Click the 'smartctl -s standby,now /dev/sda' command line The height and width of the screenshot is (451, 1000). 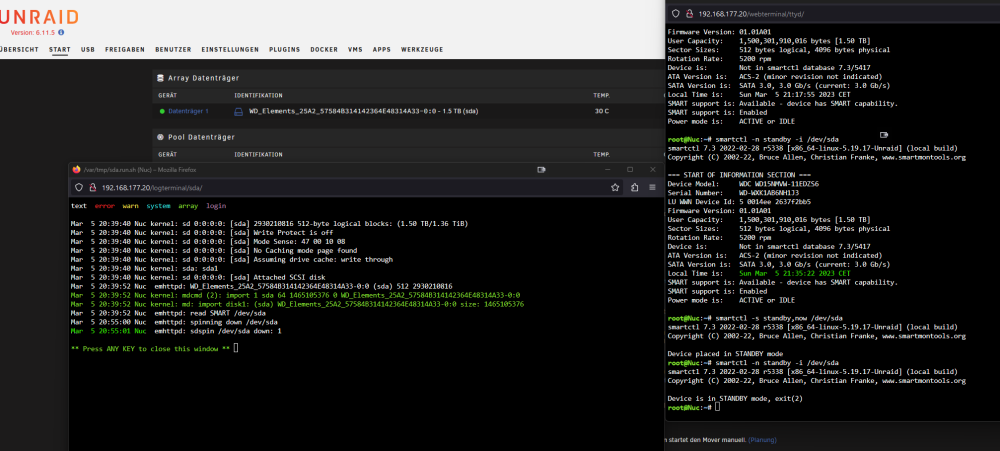[777, 318]
